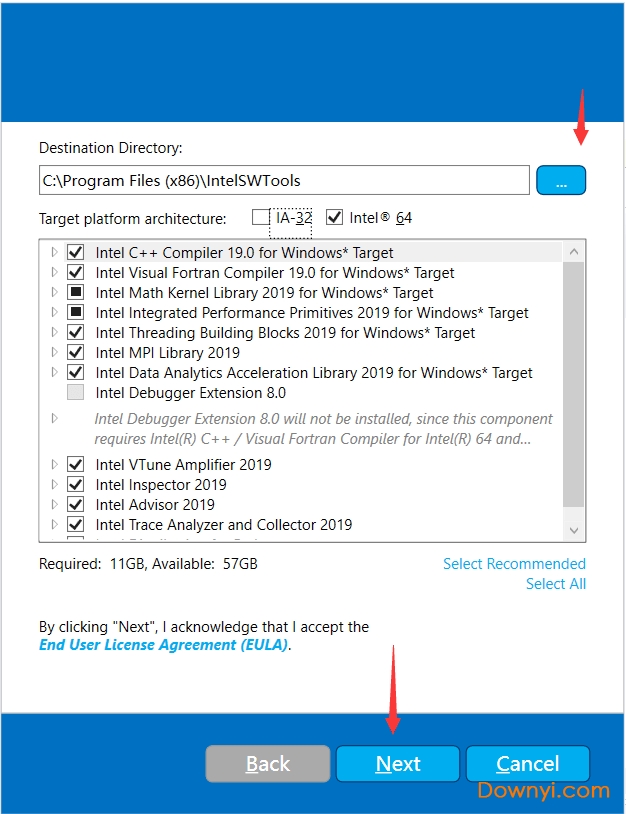Uncheck Intel VTune Amplifier 2019 checkbox
Screen dimensions: 626x814
[76, 464]
